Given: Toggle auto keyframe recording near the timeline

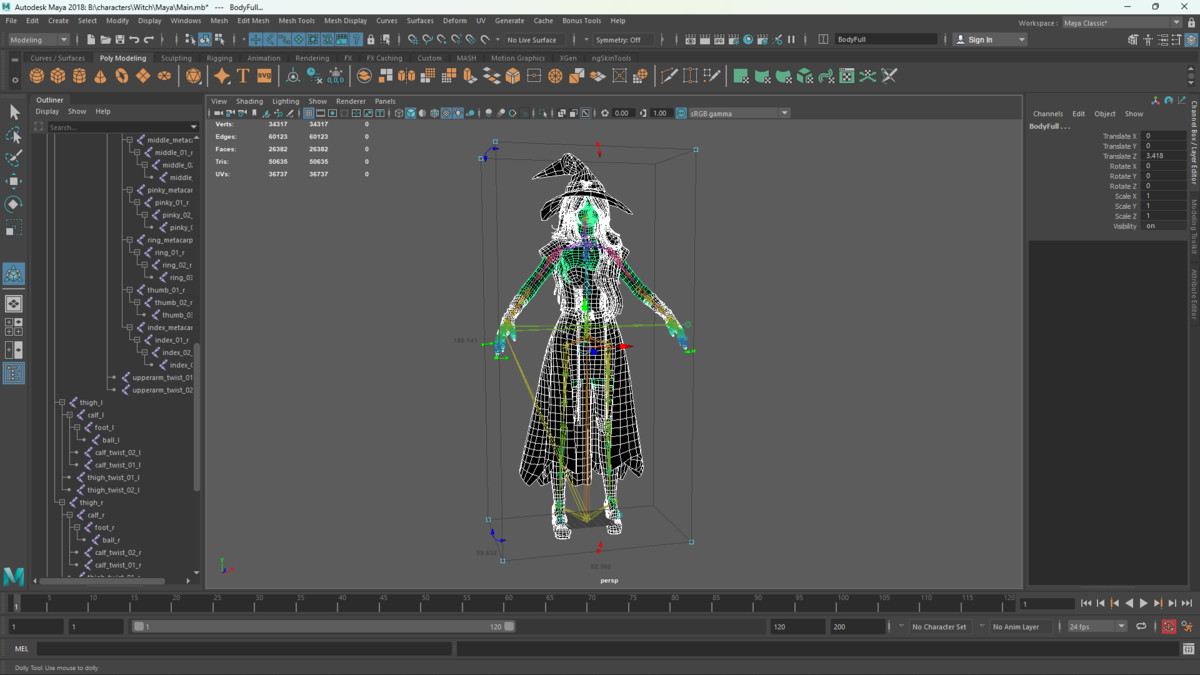Looking at the screenshot, I should point(1169,626).
